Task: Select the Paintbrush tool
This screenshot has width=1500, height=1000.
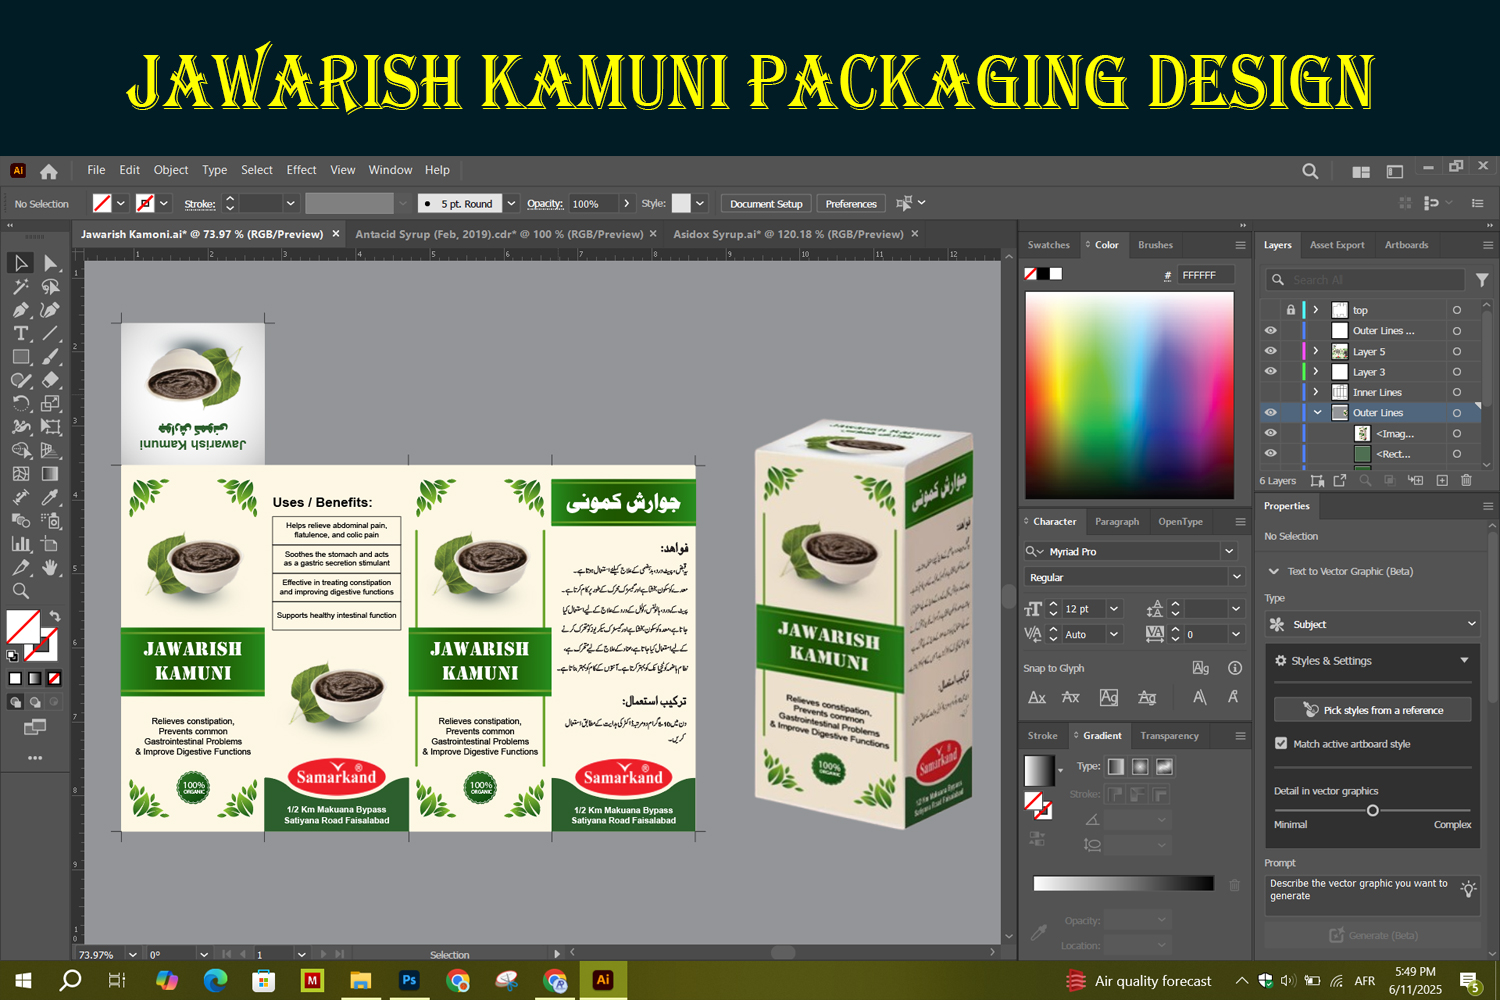Action: [51, 357]
